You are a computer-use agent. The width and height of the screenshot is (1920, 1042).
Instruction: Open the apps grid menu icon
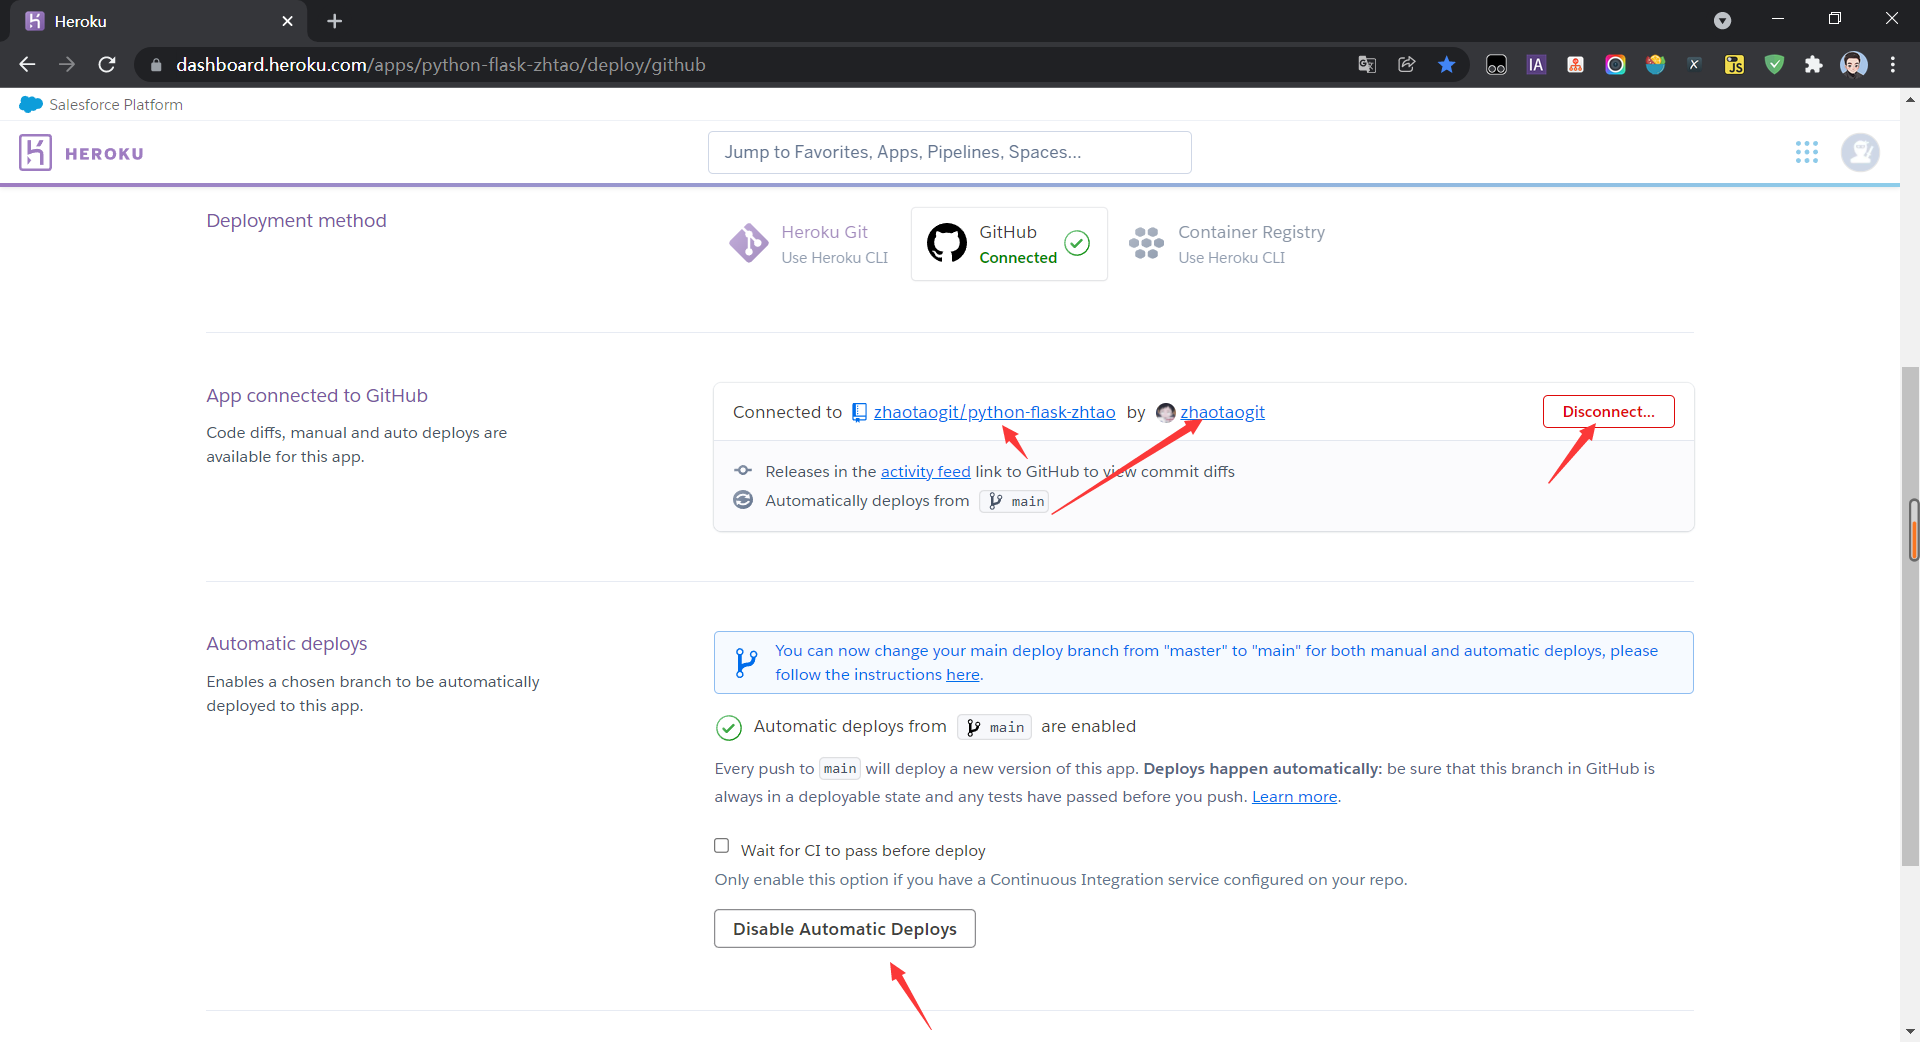coord(1806,152)
